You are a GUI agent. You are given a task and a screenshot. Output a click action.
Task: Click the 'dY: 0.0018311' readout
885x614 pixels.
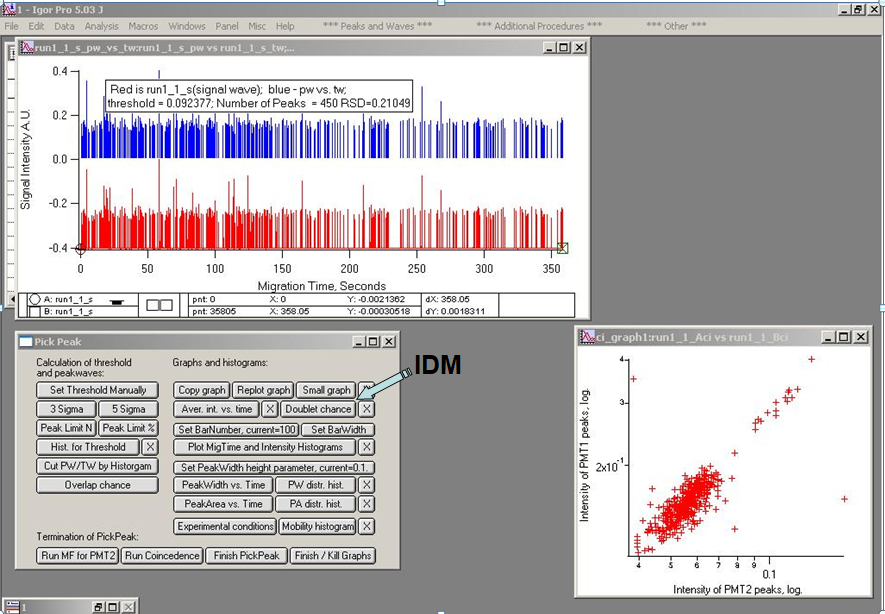[x=455, y=311]
